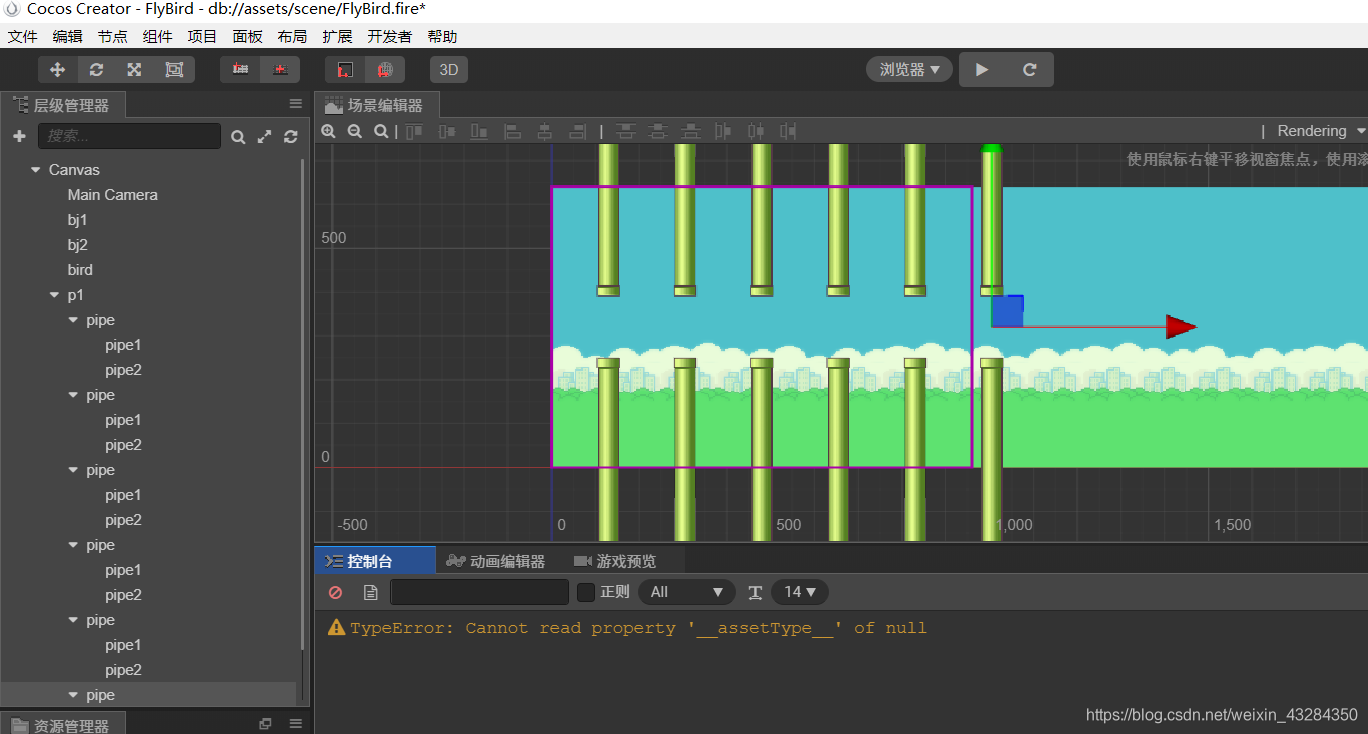Open the 帮助 menu
1368x734 pixels.
tap(442, 36)
